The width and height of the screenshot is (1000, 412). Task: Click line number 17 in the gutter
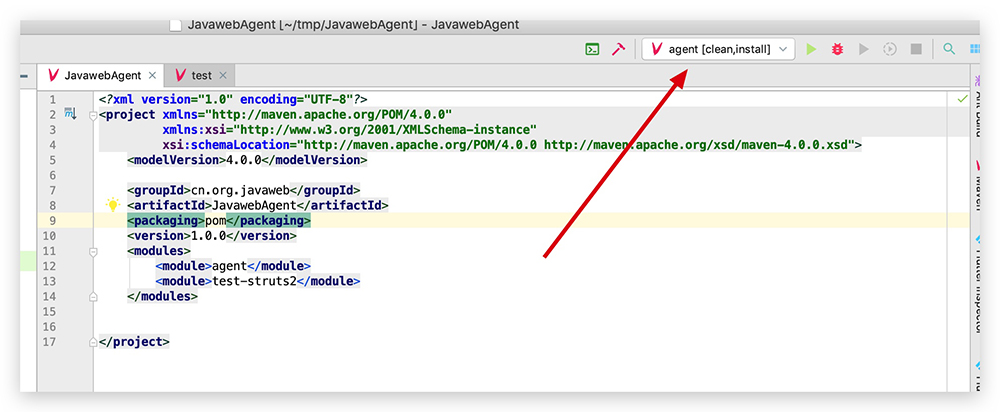tap(50, 342)
